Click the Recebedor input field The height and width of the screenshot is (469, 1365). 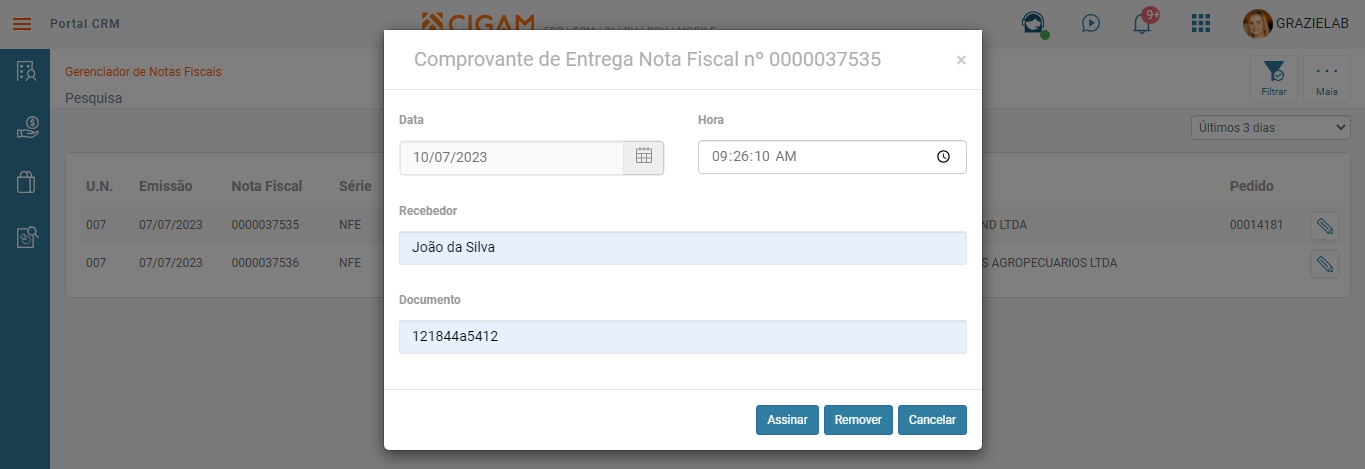tap(682, 248)
